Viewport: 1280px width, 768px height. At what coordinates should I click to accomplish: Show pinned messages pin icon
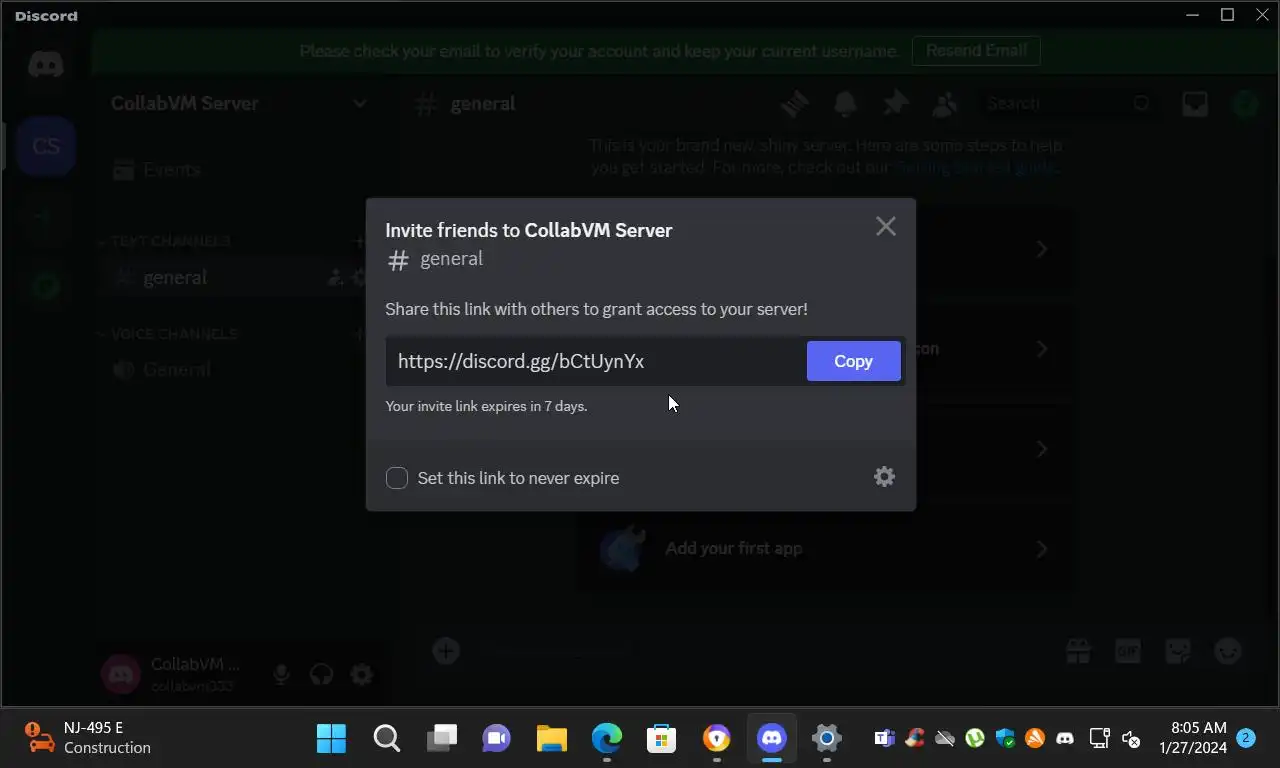click(x=895, y=103)
